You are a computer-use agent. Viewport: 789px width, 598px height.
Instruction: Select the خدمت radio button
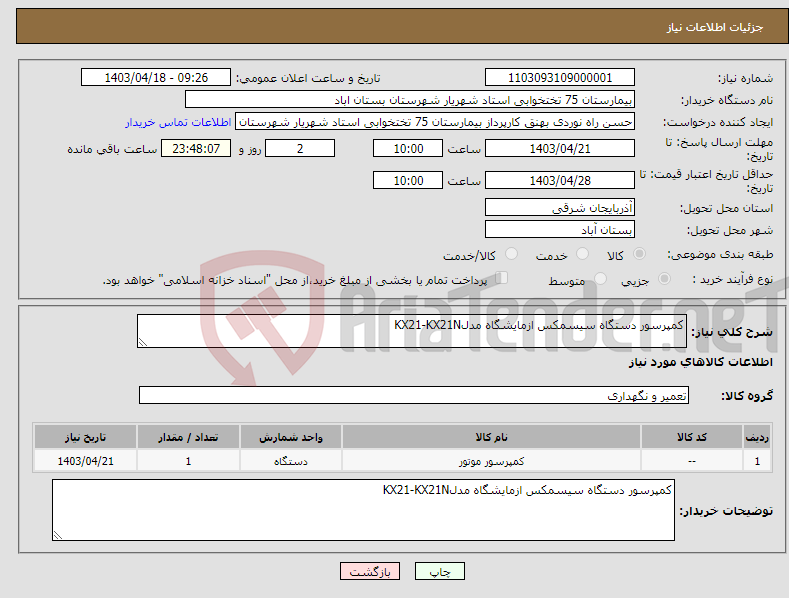pos(582,254)
